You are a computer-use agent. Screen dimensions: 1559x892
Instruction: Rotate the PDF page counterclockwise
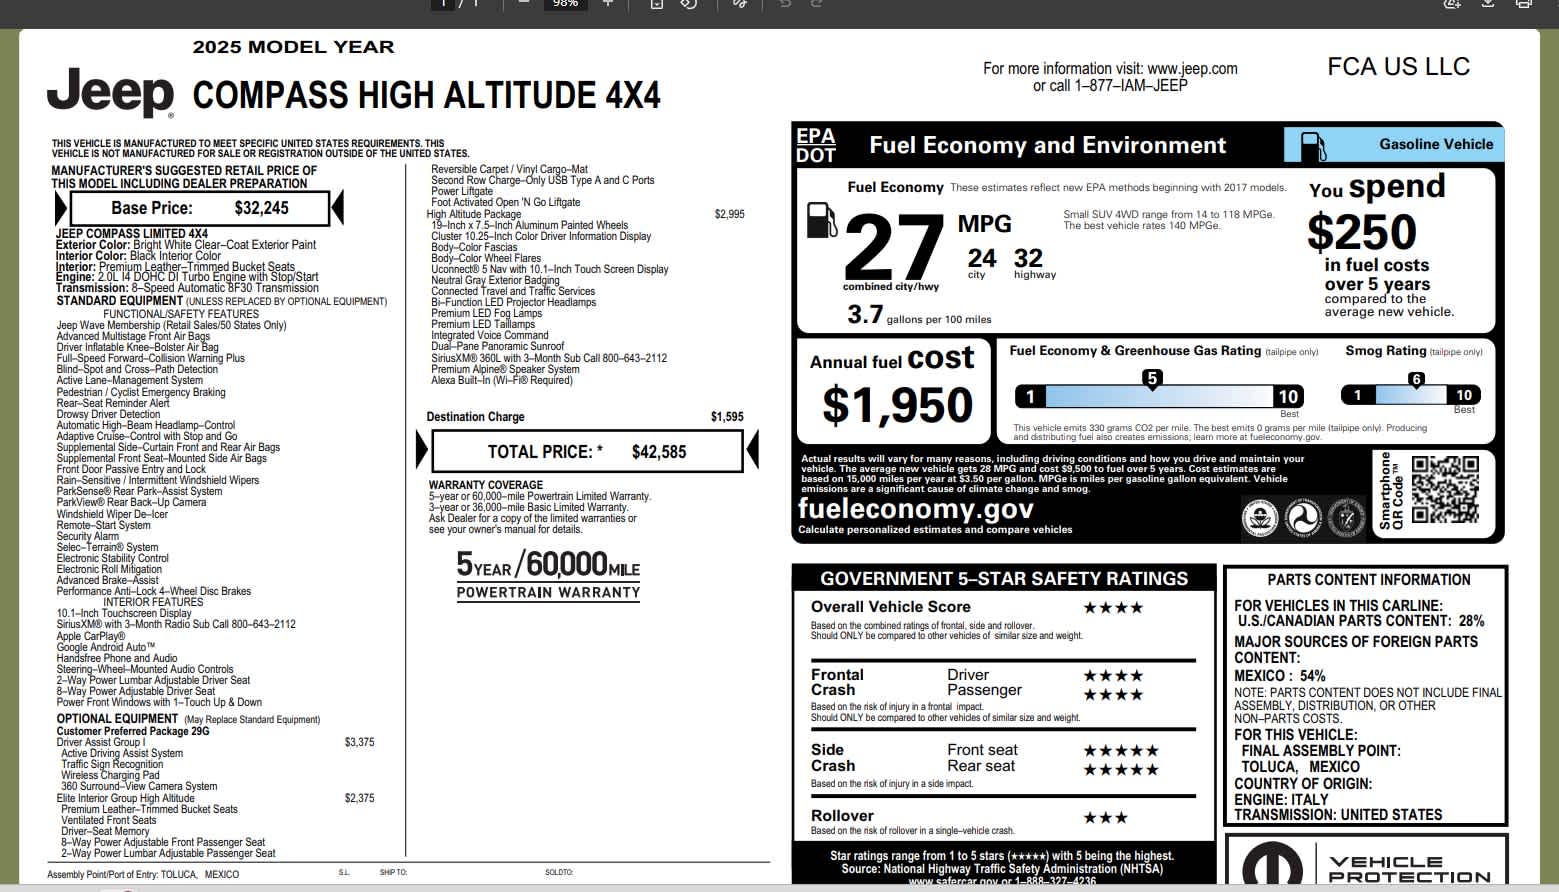pos(689,3)
